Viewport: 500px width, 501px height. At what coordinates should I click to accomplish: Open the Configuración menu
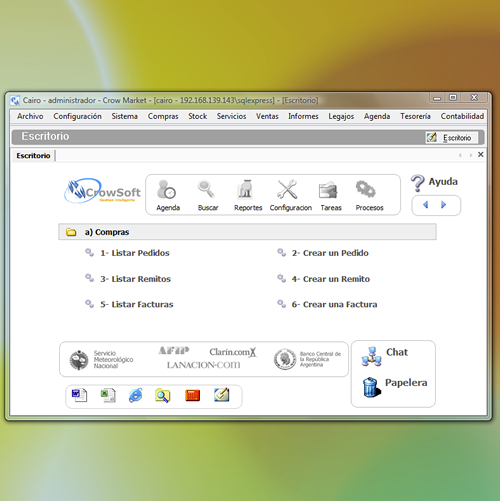click(77, 116)
